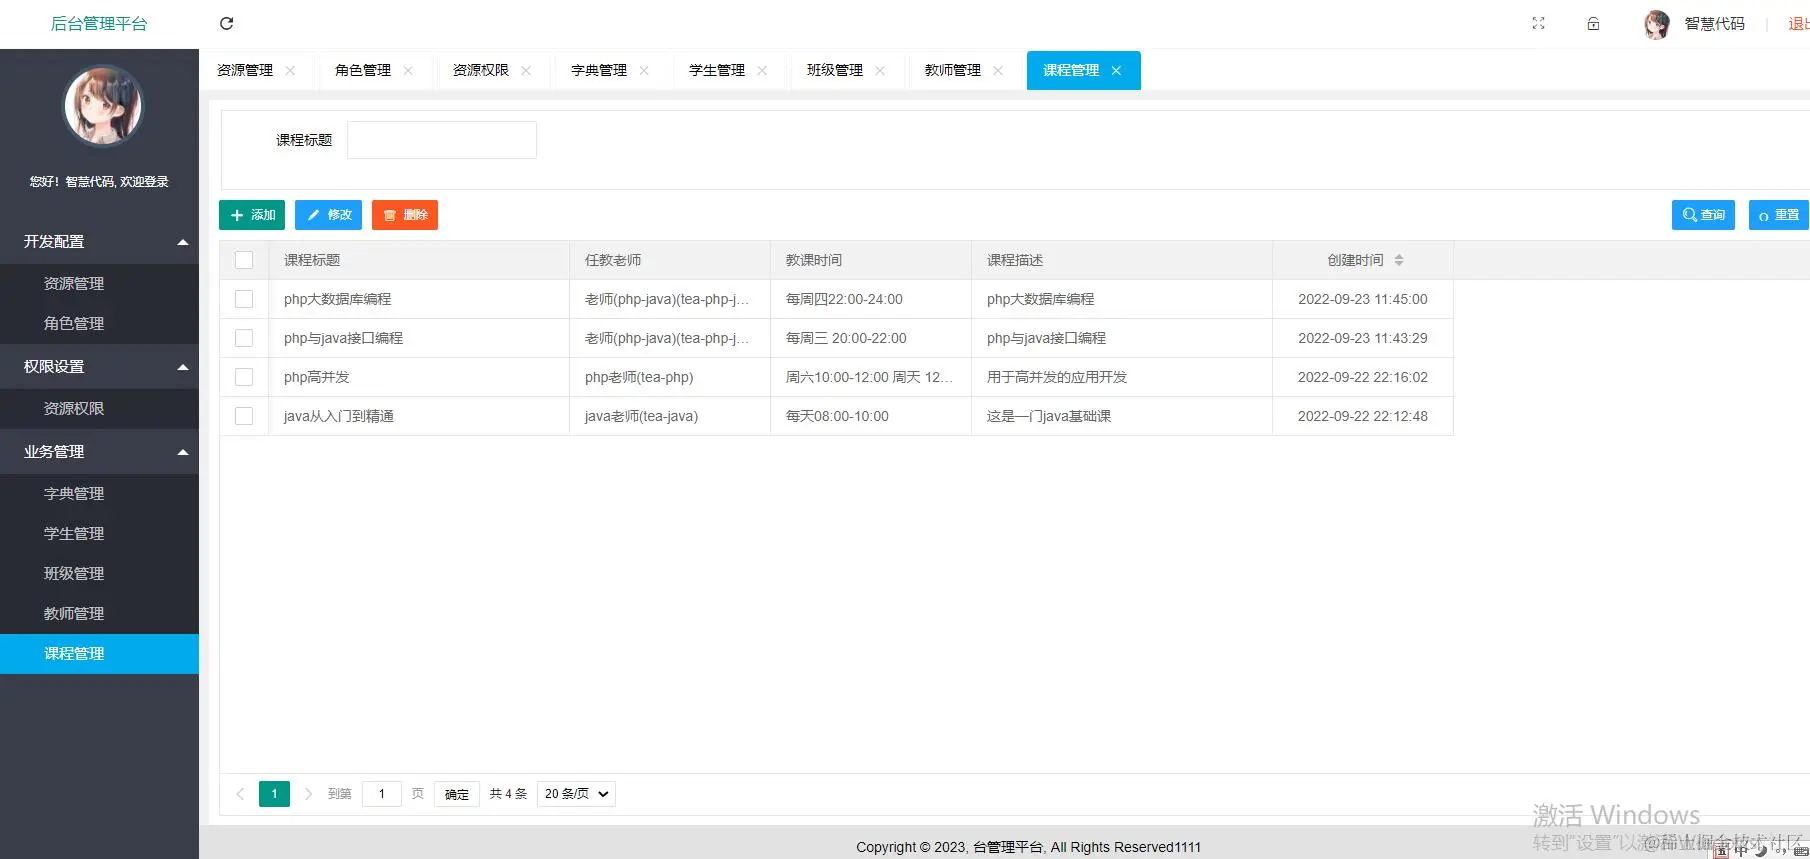Viewport: 1810px width, 859px height.
Task: Click the 查询 search button
Action: click(x=1704, y=215)
